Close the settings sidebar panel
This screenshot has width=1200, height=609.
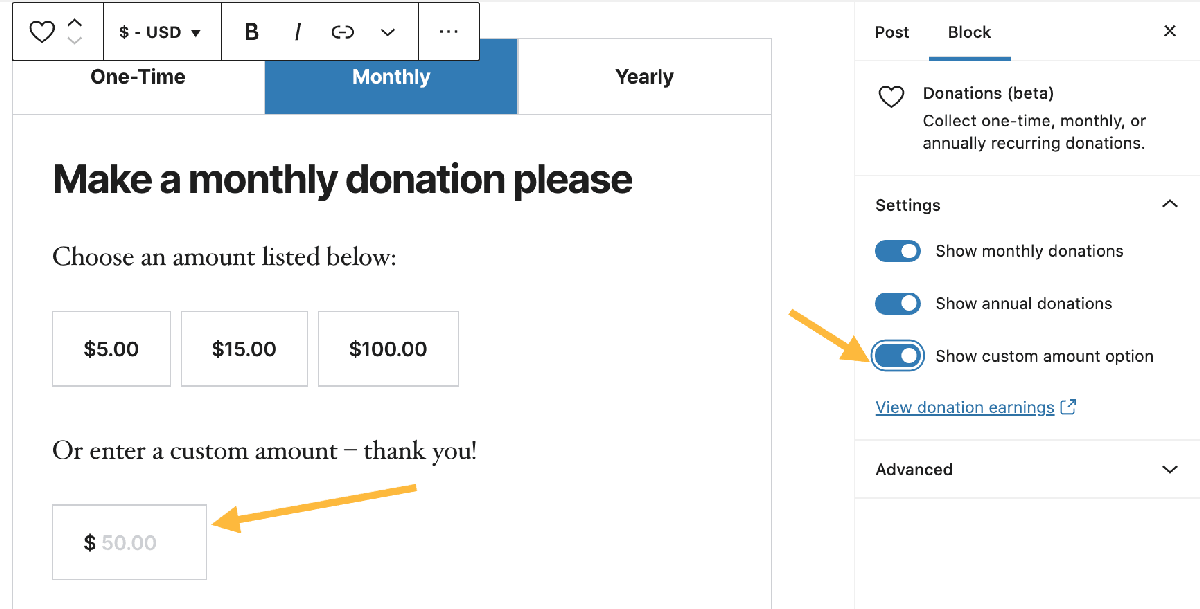(1170, 31)
